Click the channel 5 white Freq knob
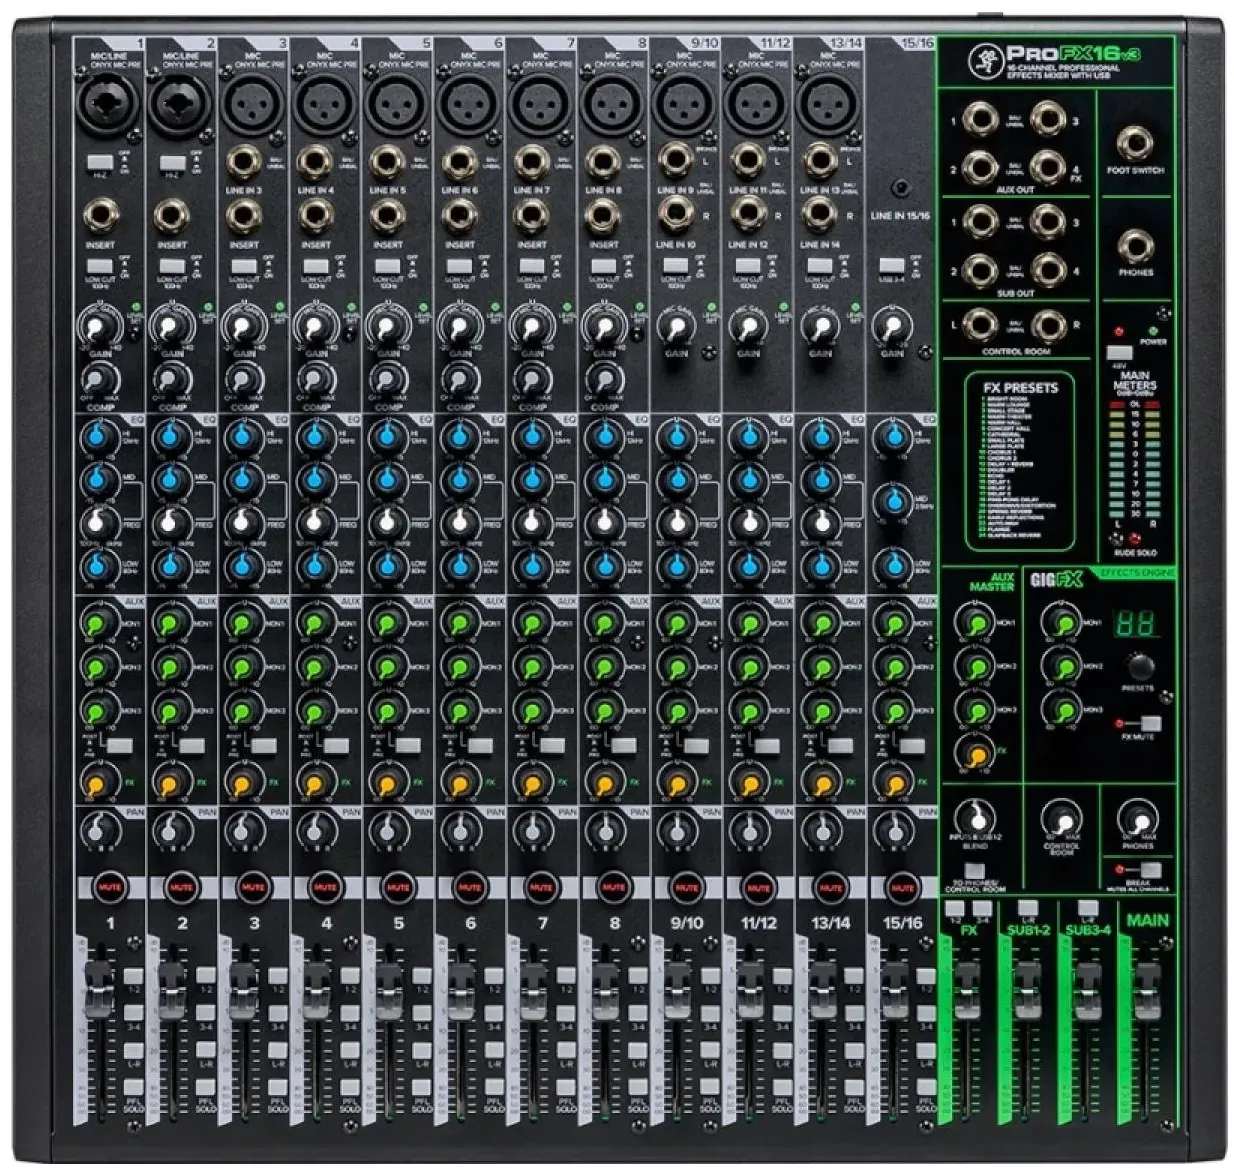This screenshot has height=1170, width=1234. 386,522
